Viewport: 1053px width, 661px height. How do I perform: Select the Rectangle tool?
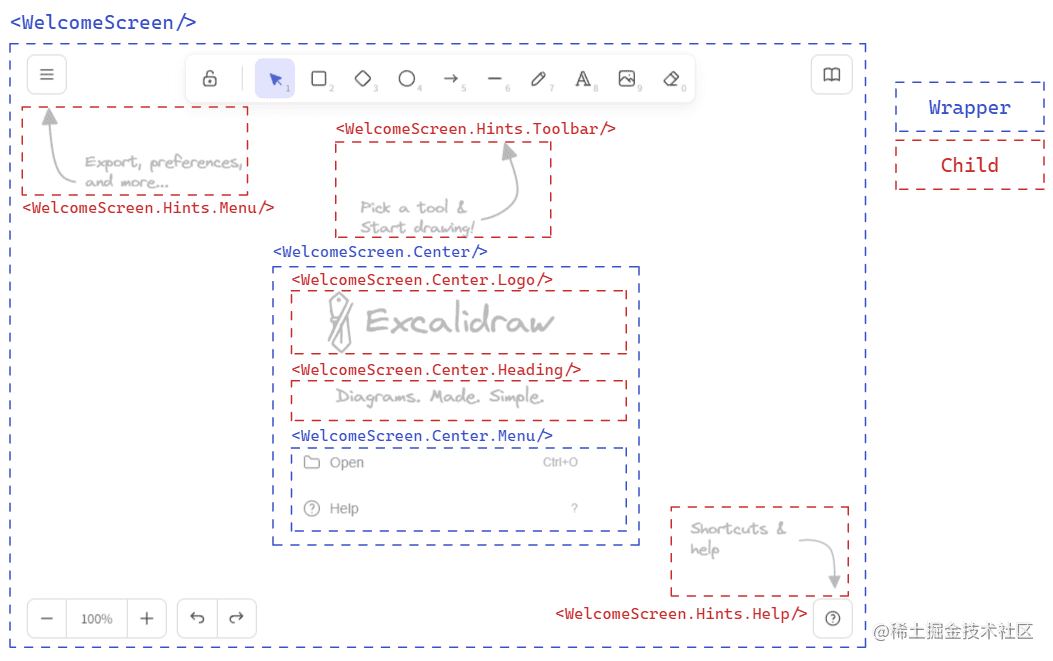click(319, 79)
